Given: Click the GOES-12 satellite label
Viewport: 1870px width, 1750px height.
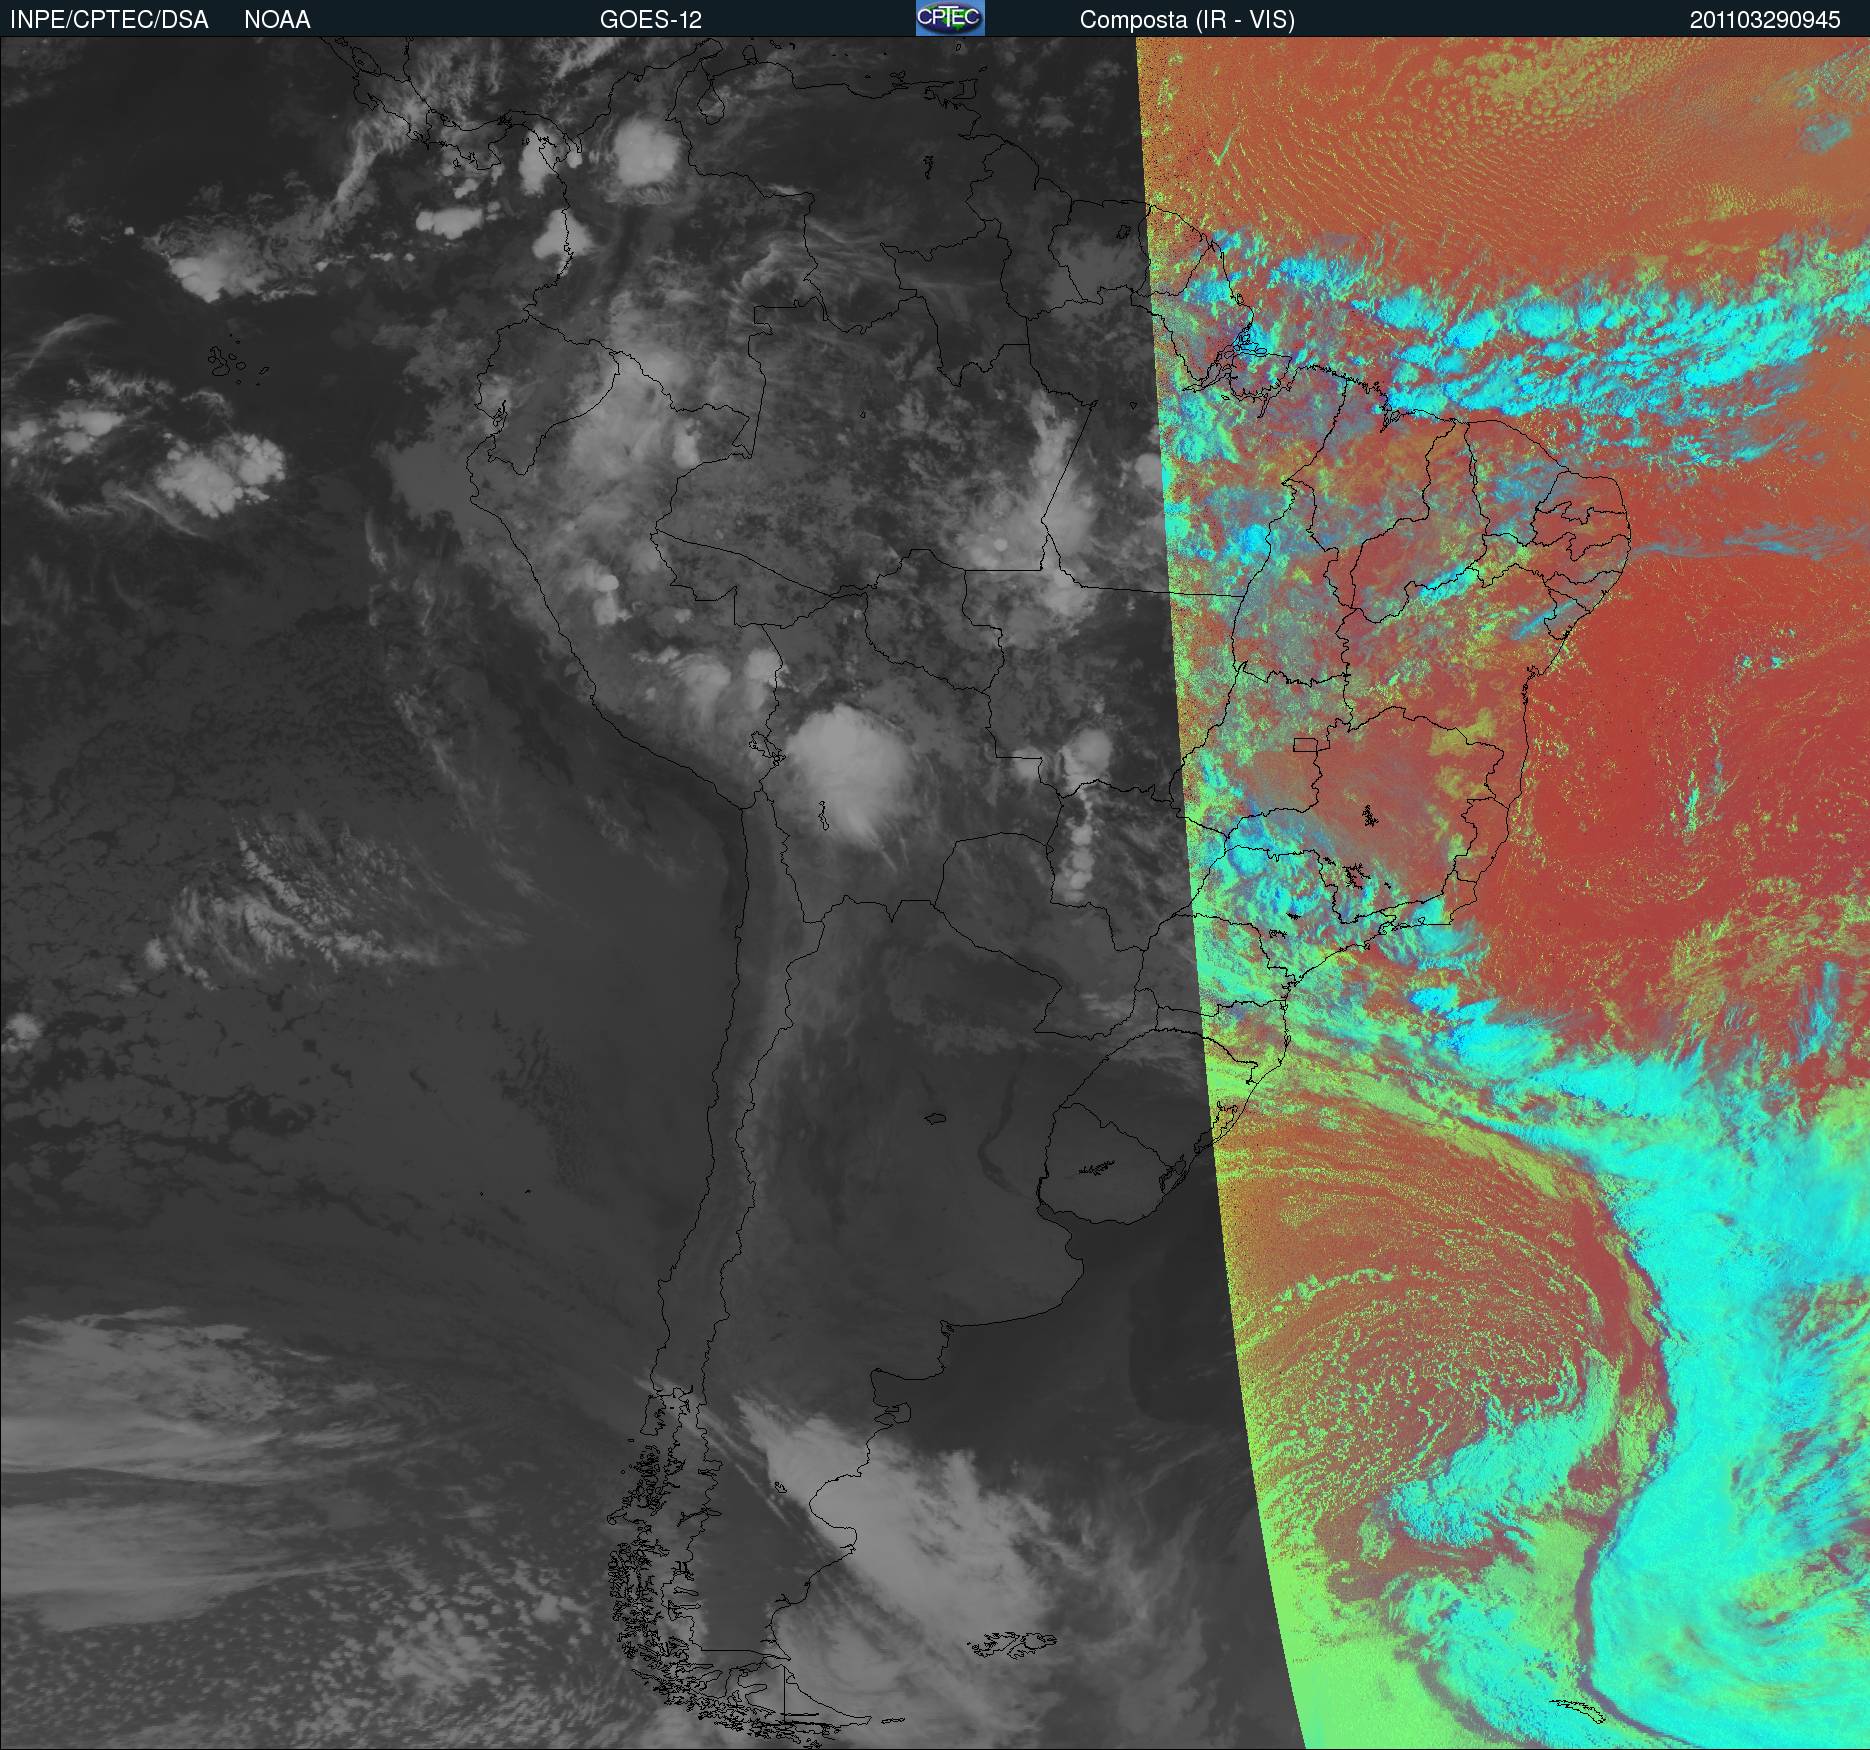Looking at the screenshot, I should [650, 20].
